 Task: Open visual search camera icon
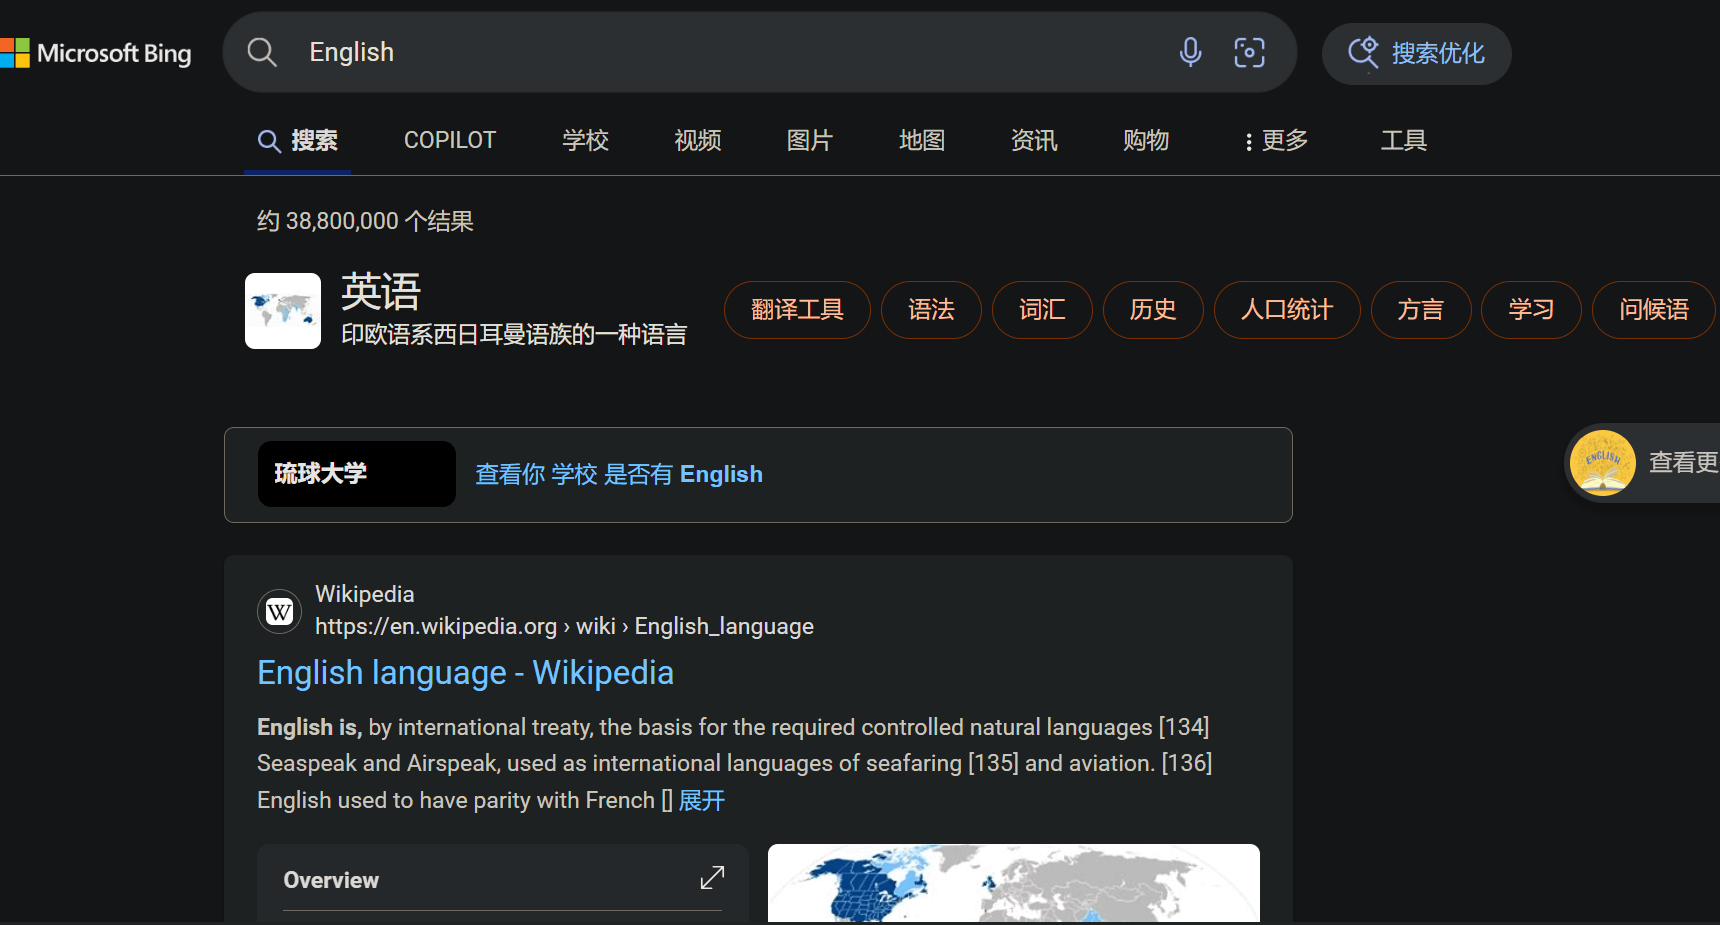1249,52
